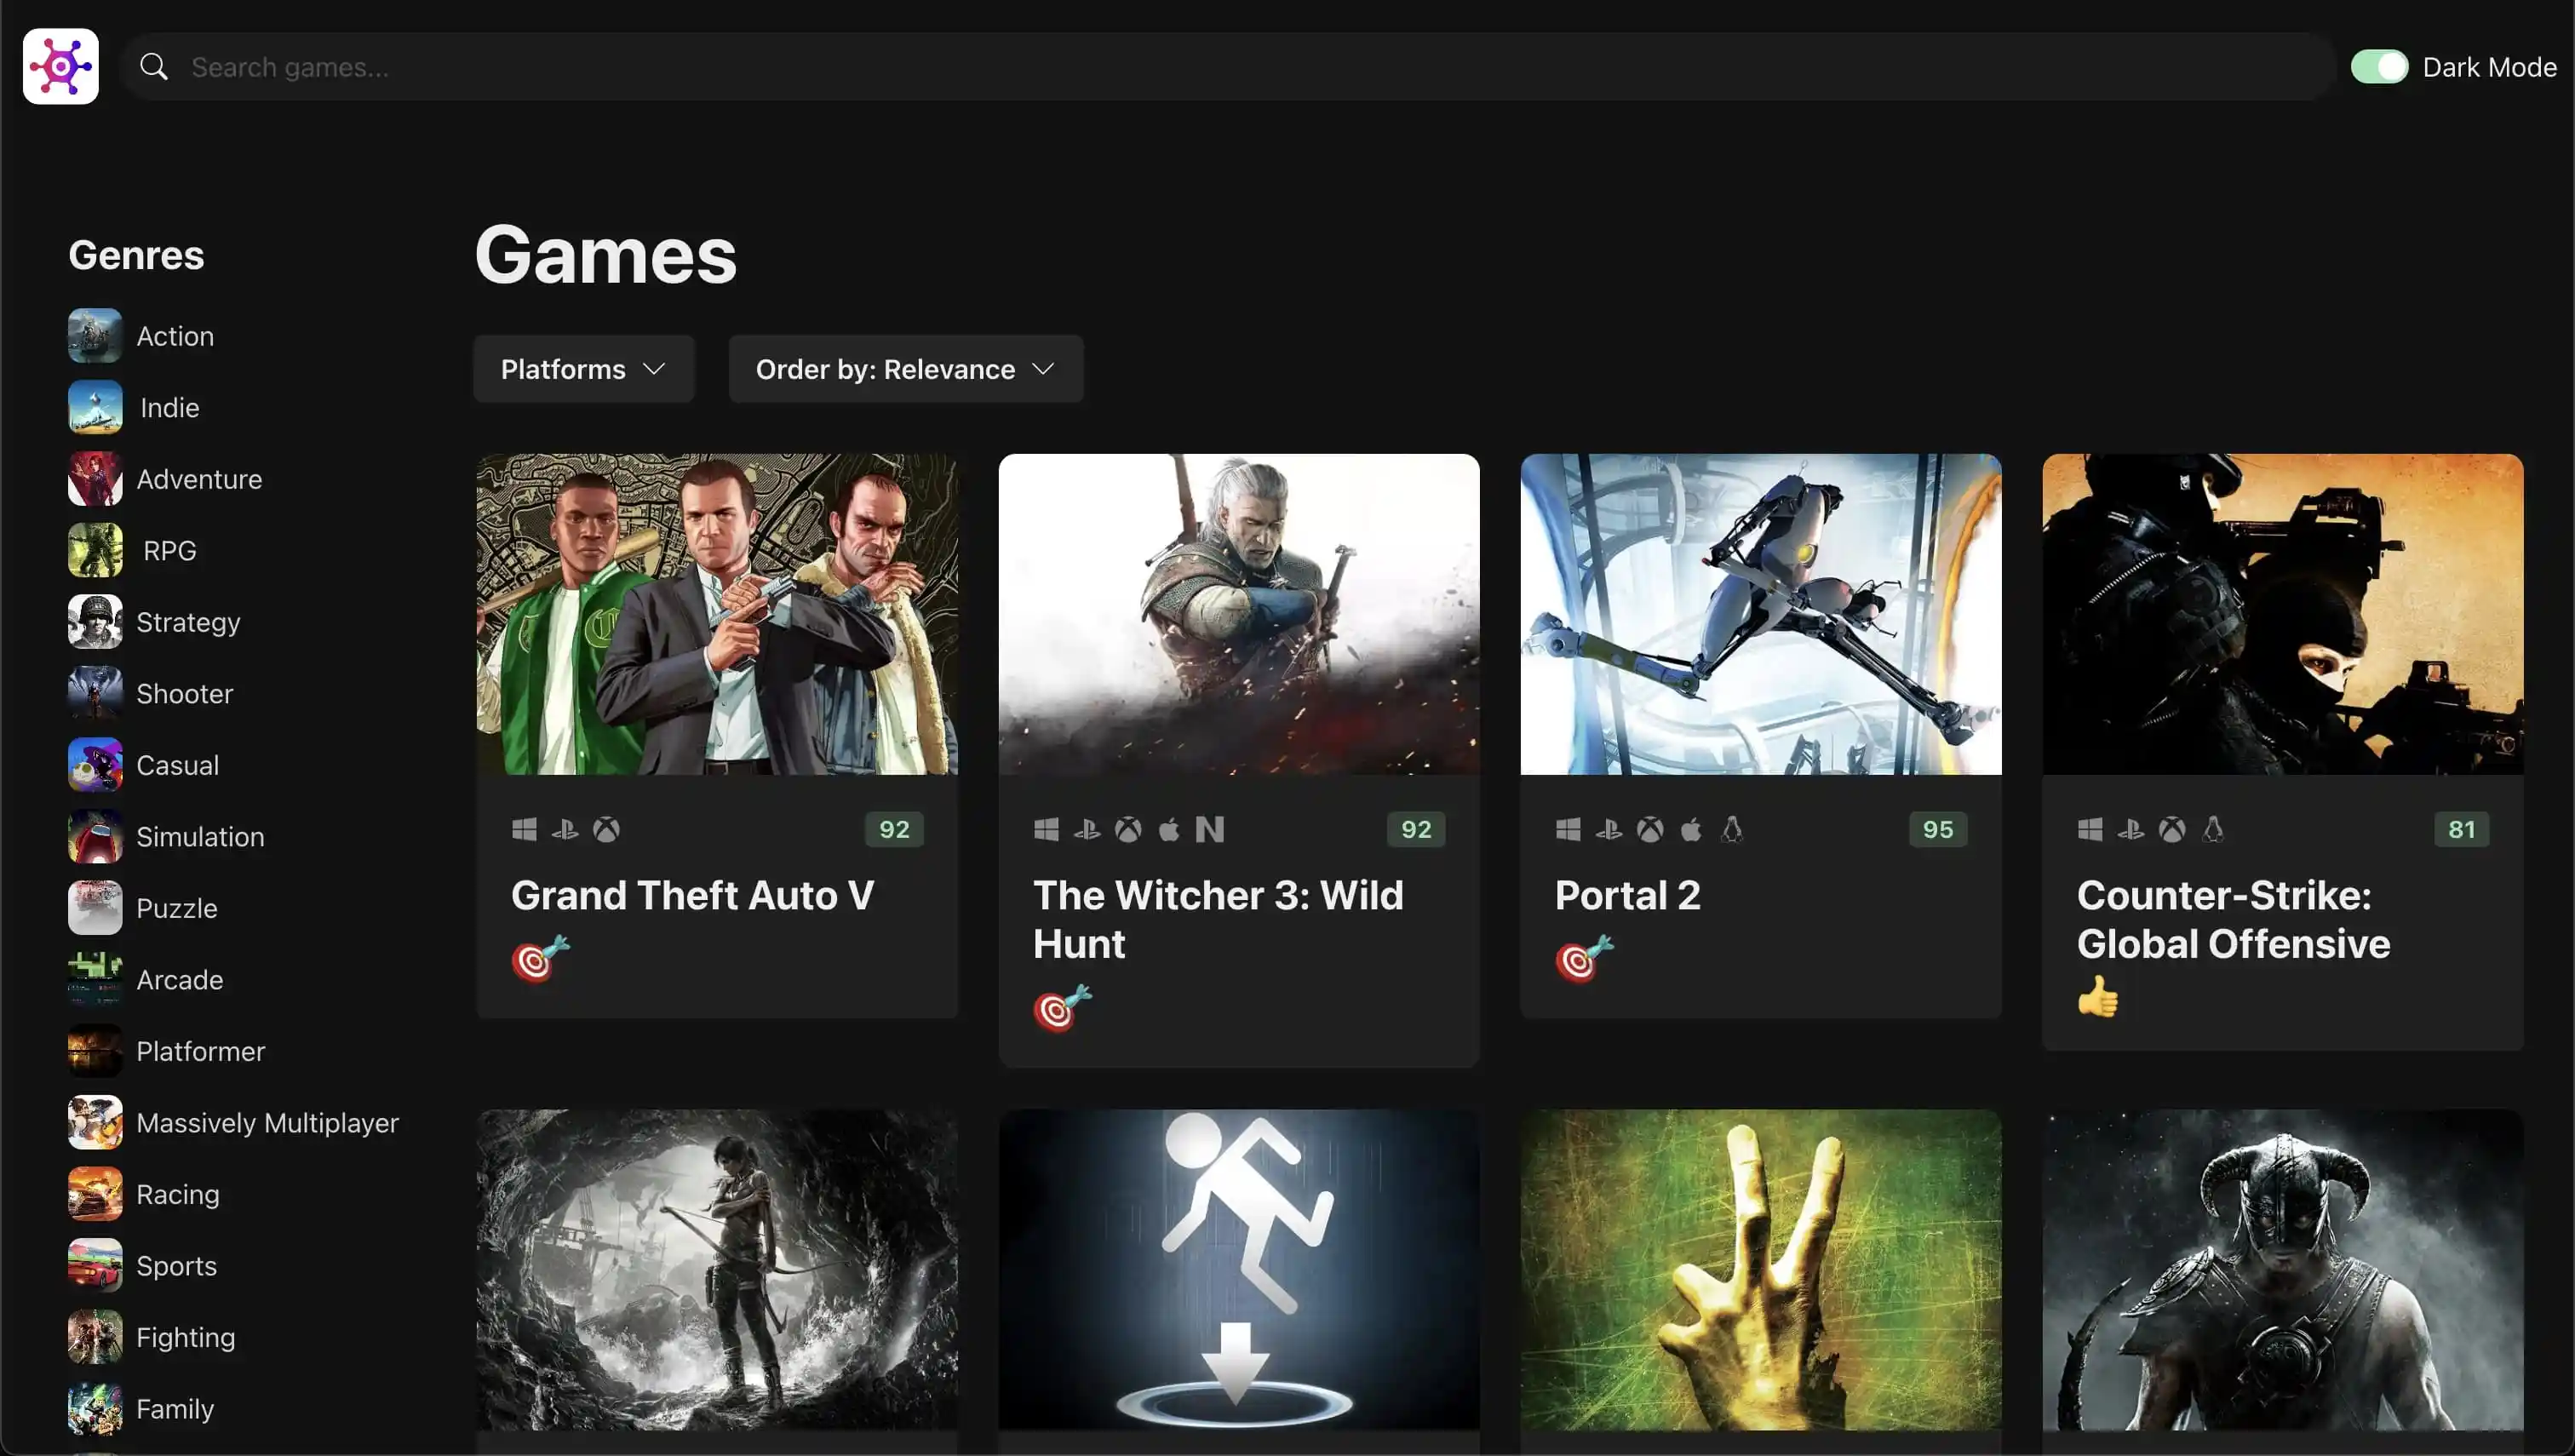The image size is (2575, 1456).
Task: Select the Massively Multiplayer genre
Action: (267, 1122)
